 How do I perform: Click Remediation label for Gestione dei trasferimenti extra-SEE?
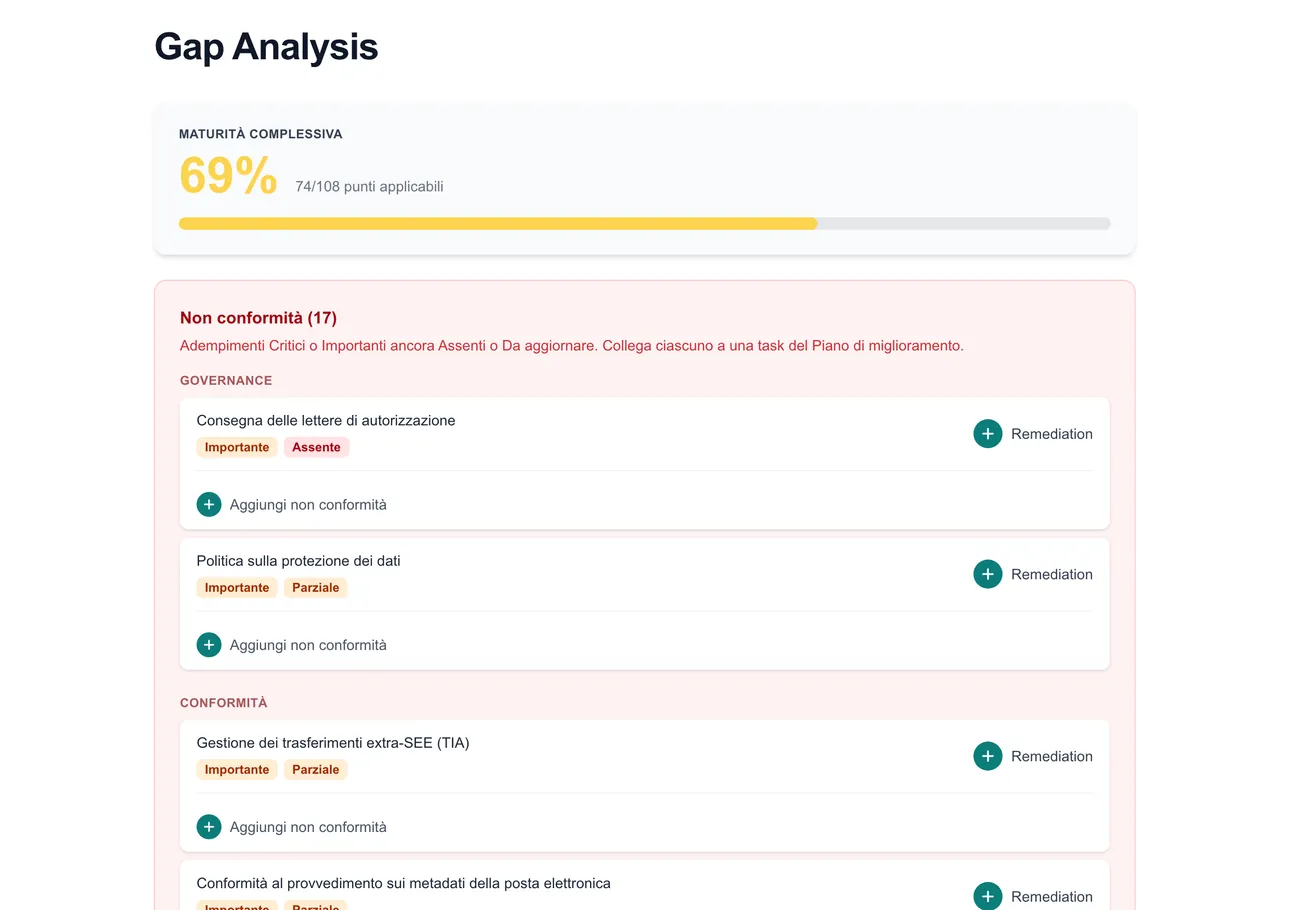[x=1052, y=756]
